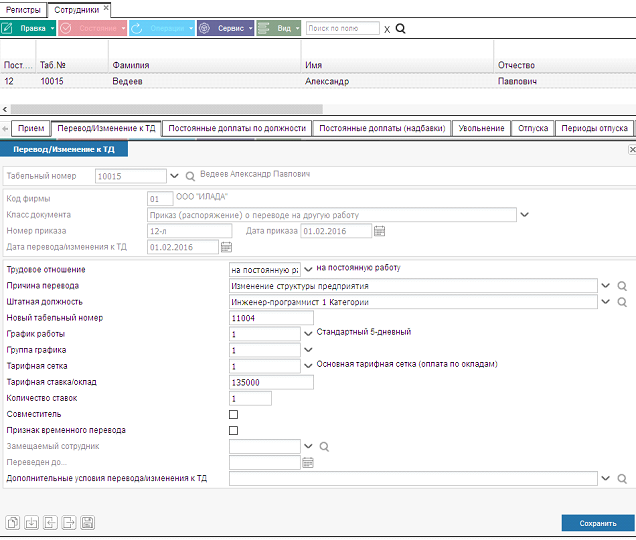Expand the Группа графика dropdown
This screenshot has height=540, width=636.
click(x=308, y=350)
